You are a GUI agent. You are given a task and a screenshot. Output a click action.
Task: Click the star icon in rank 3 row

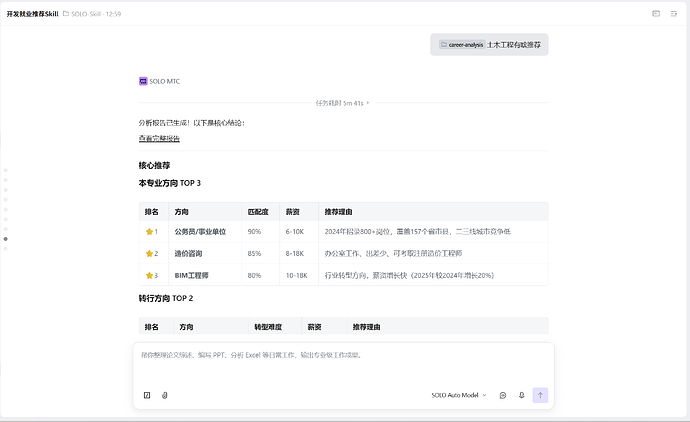coord(149,275)
